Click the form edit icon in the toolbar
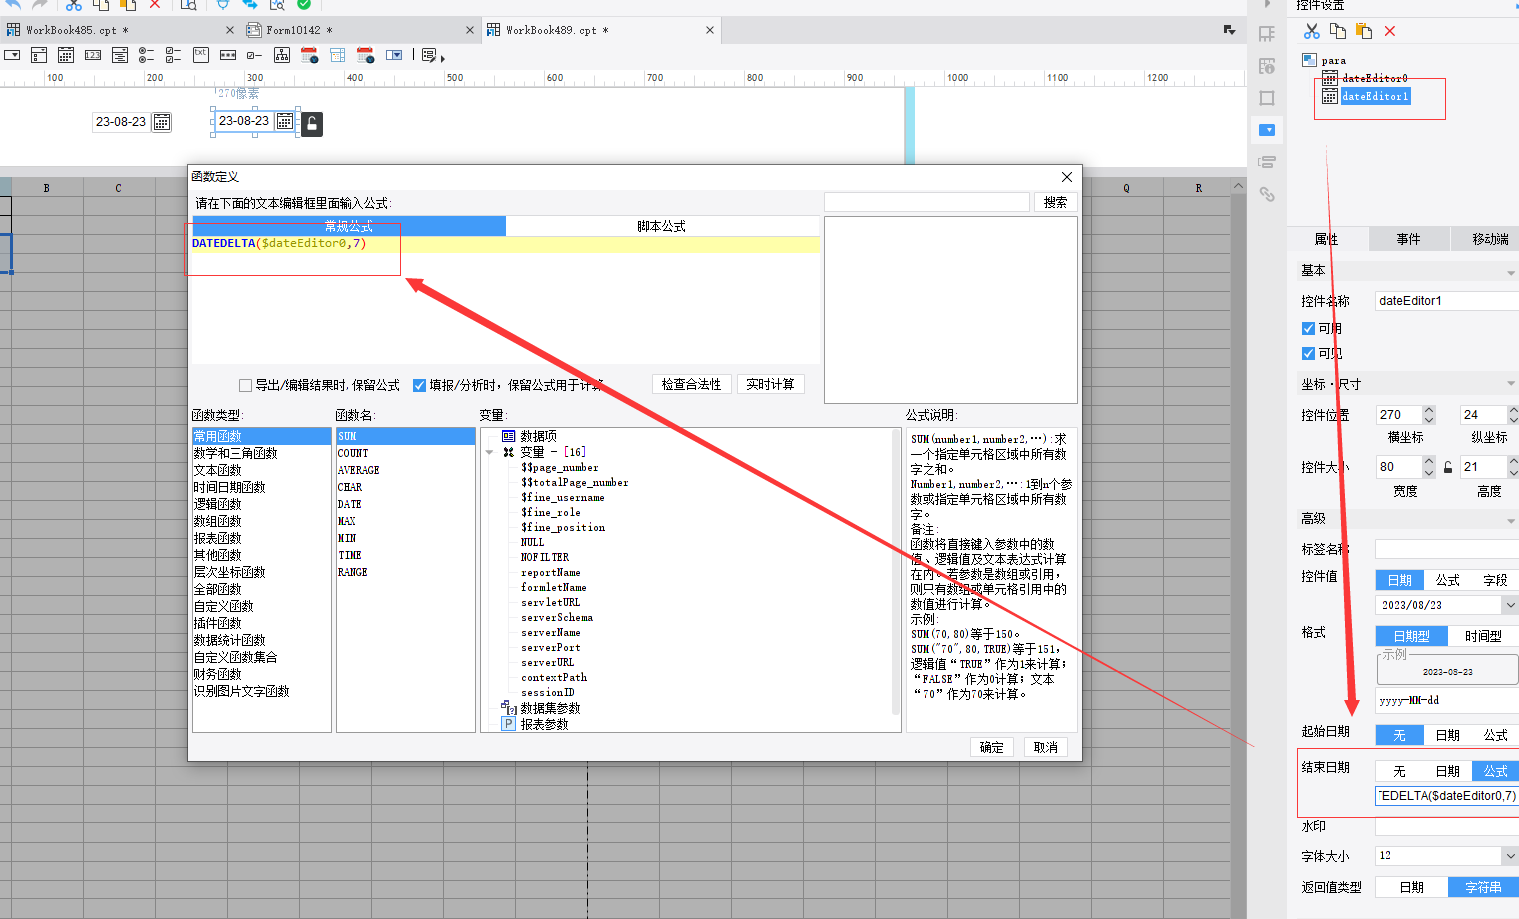This screenshot has width=1519, height=919. (429, 55)
